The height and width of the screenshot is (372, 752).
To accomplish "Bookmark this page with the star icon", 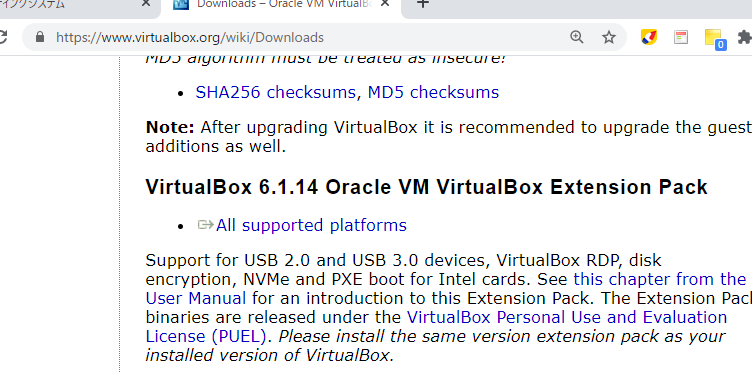I will [609, 37].
